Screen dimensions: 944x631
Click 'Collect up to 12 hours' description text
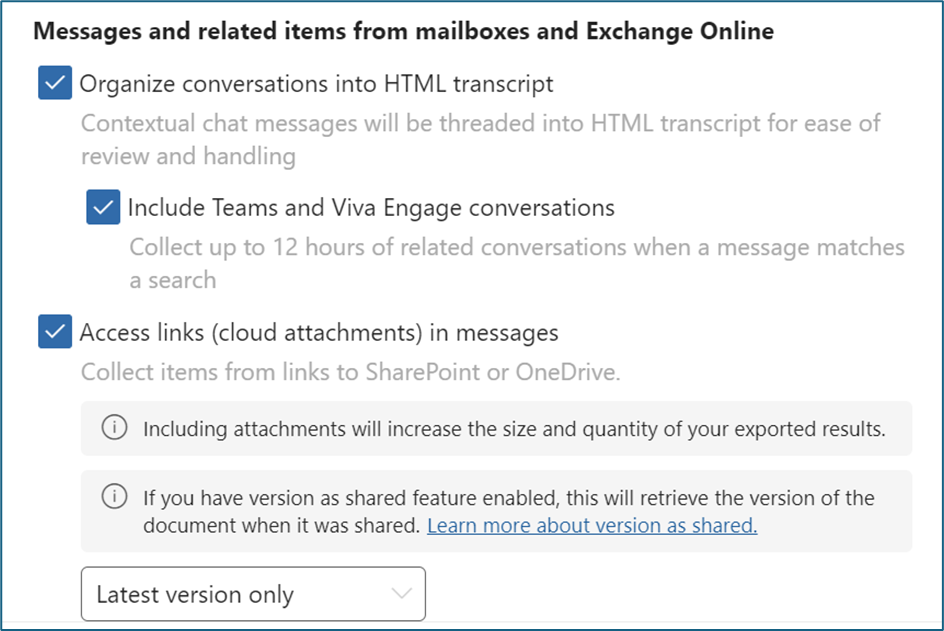tap(516, 248)
